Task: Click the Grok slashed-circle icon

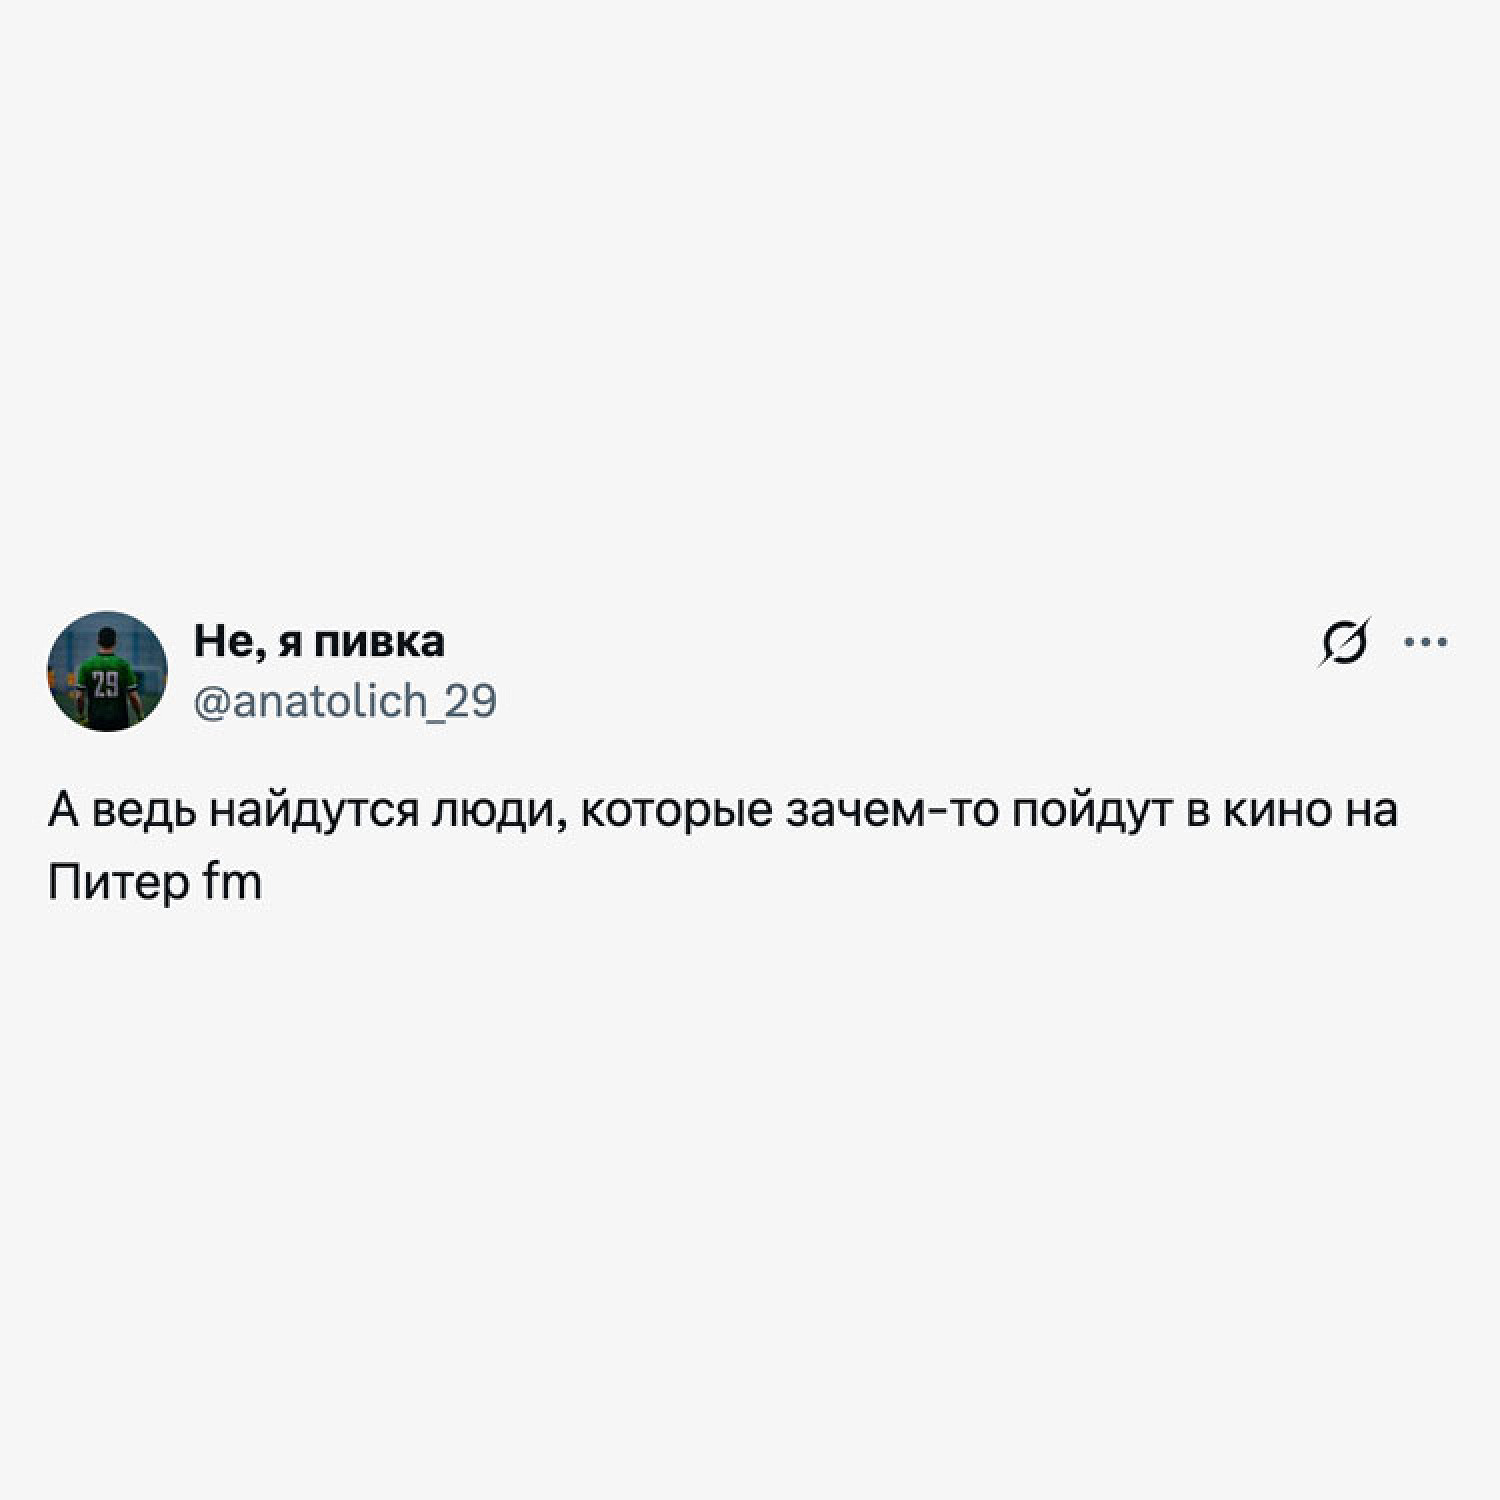Action: point(1343,643)
